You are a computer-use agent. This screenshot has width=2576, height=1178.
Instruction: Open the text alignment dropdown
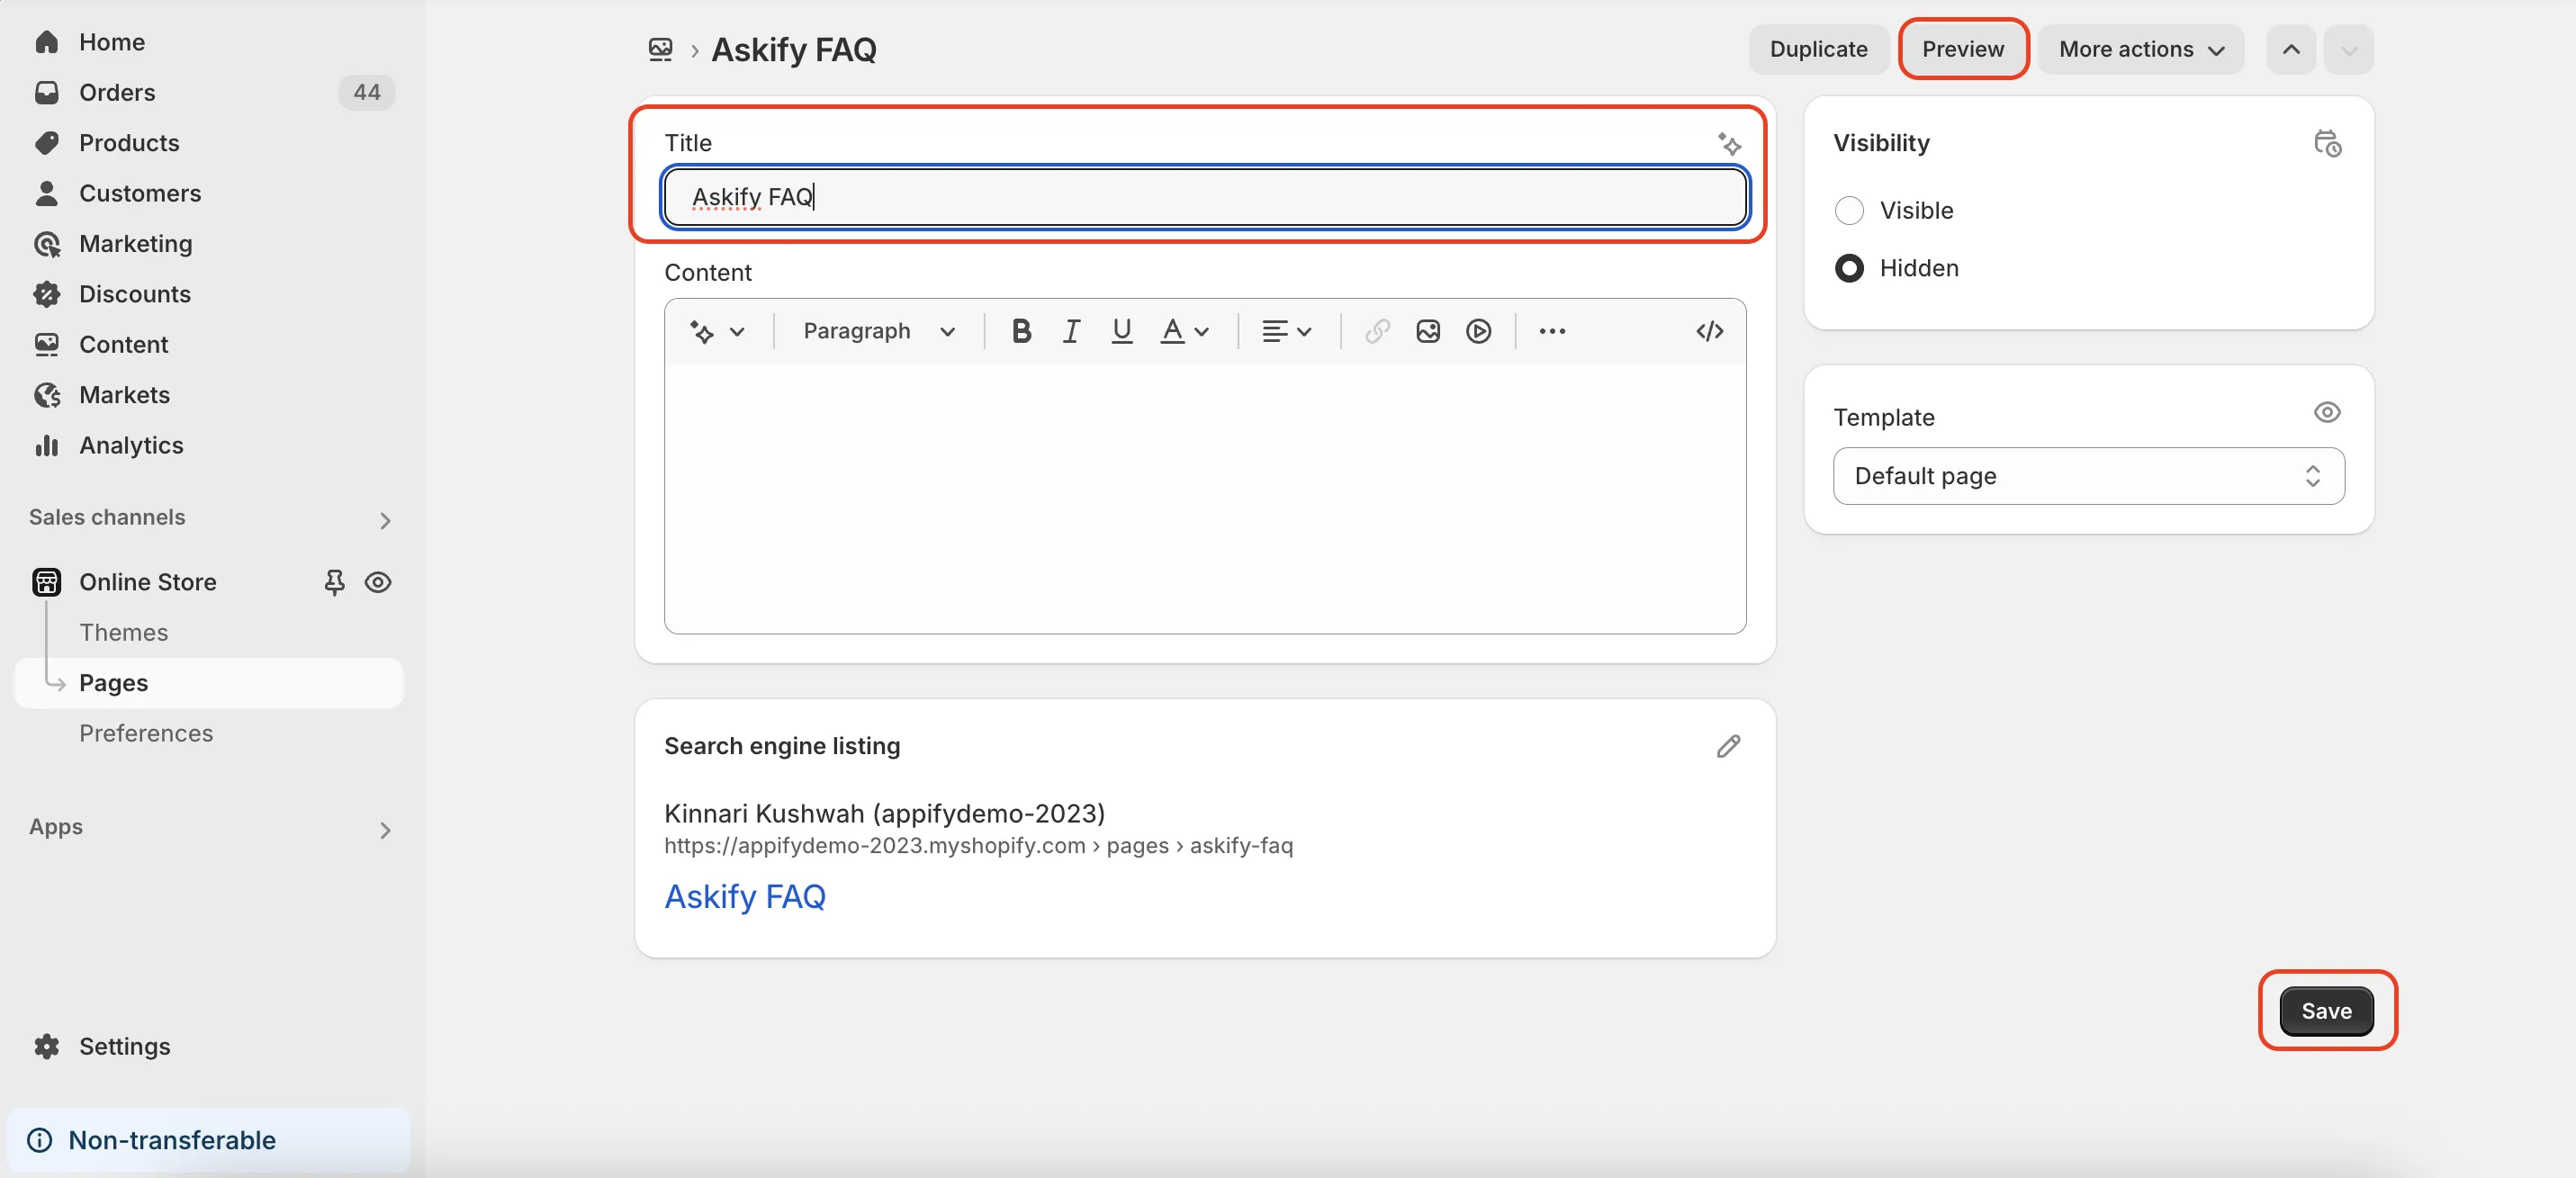pyautogui.click(x=1286, y=331)
